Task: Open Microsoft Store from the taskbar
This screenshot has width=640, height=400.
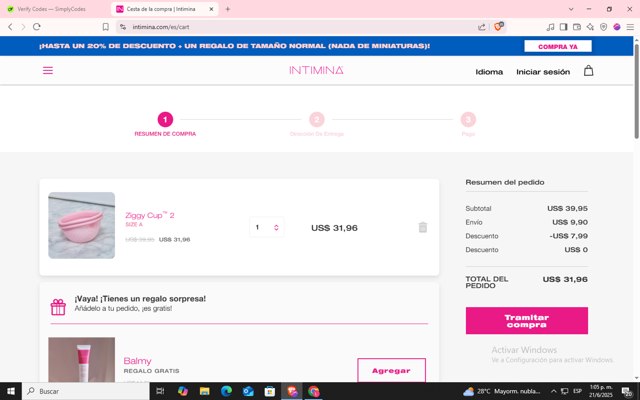Action: click(x=269, y=391)
